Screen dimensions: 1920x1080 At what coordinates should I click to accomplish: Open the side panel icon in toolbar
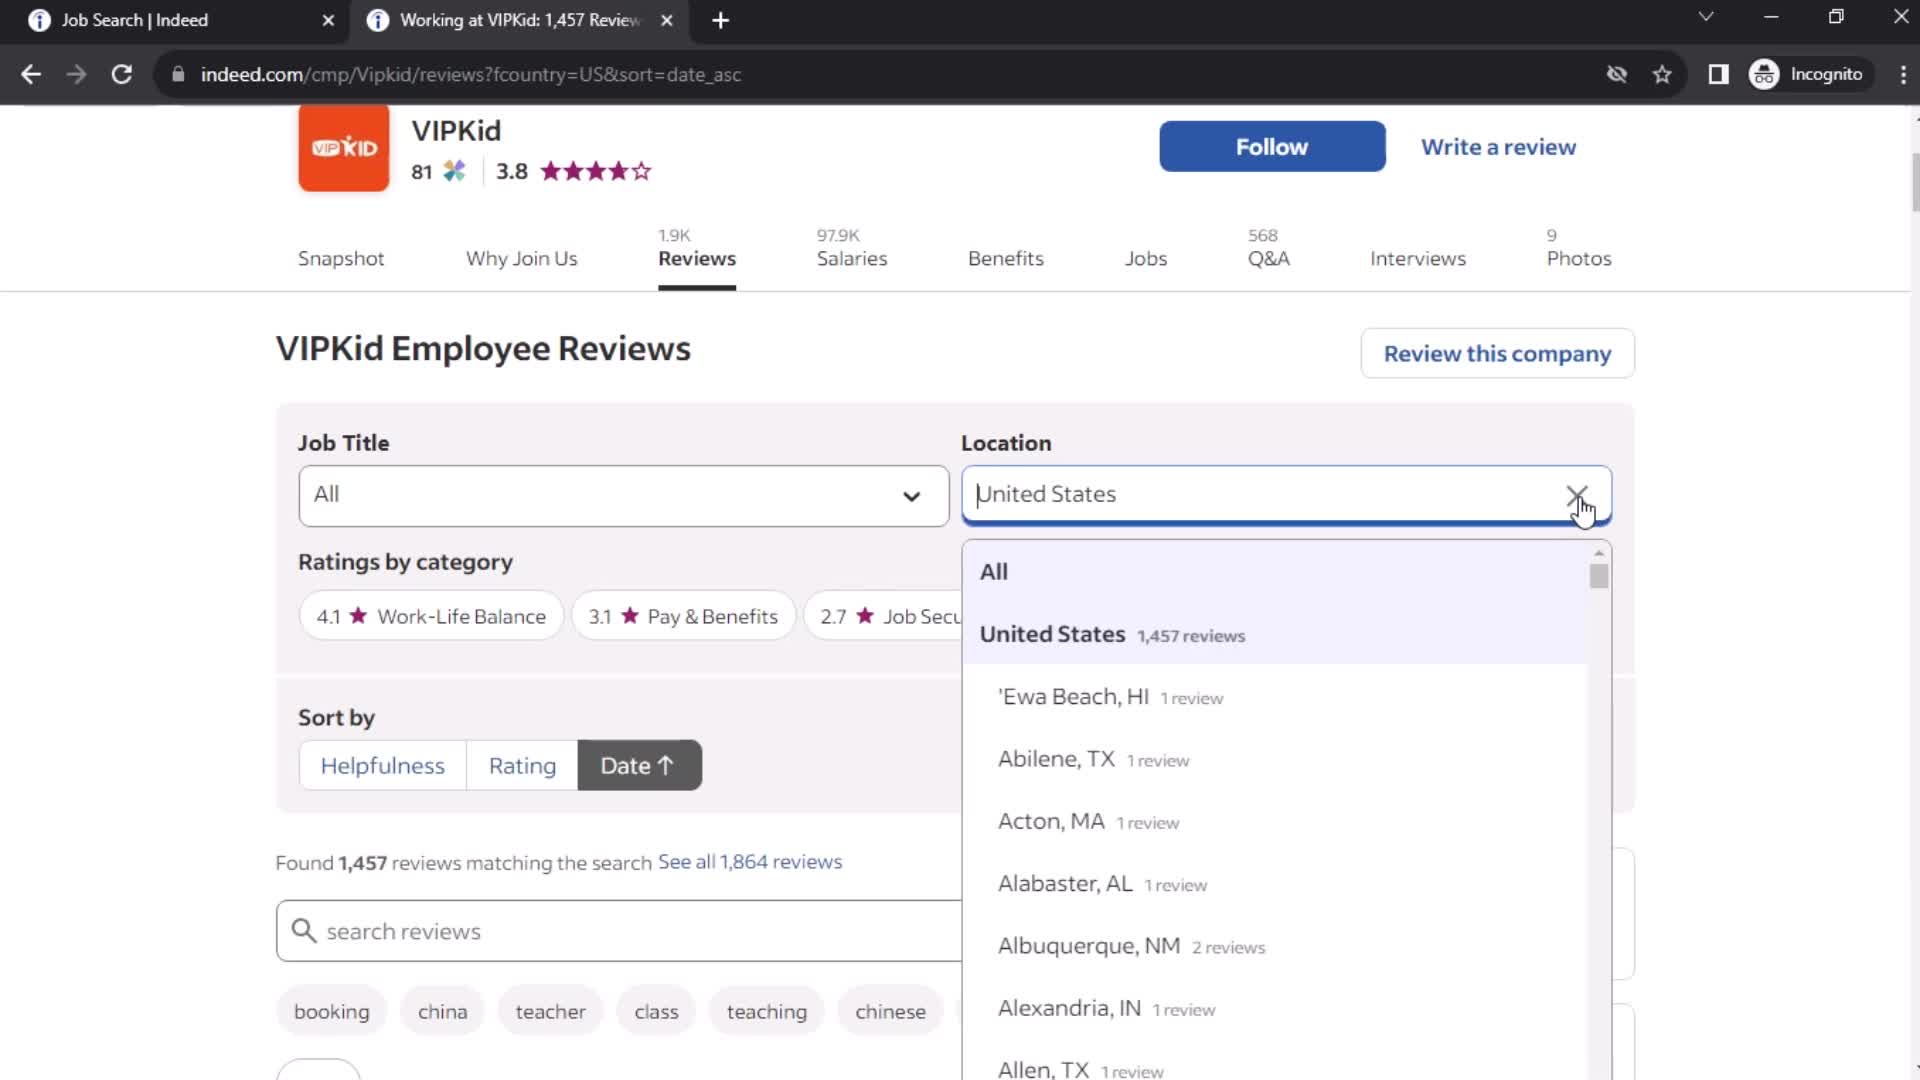tap(1718, 74)
